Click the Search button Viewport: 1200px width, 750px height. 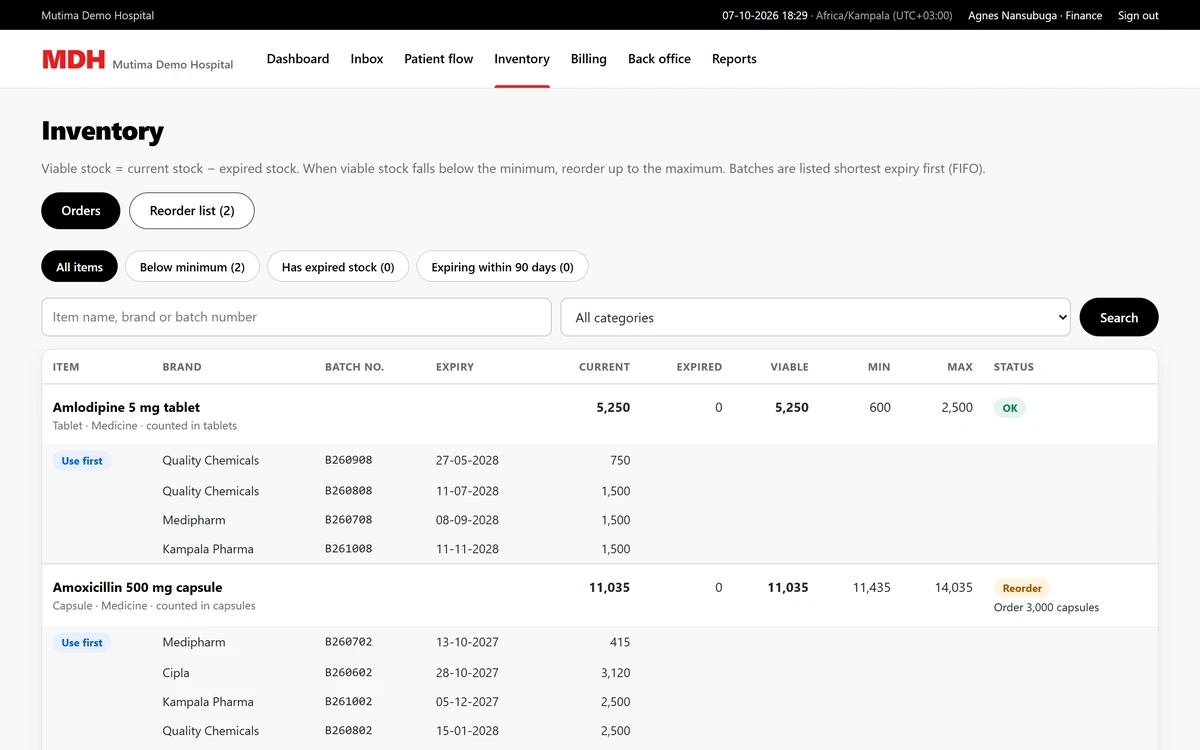click(1119, 317)
